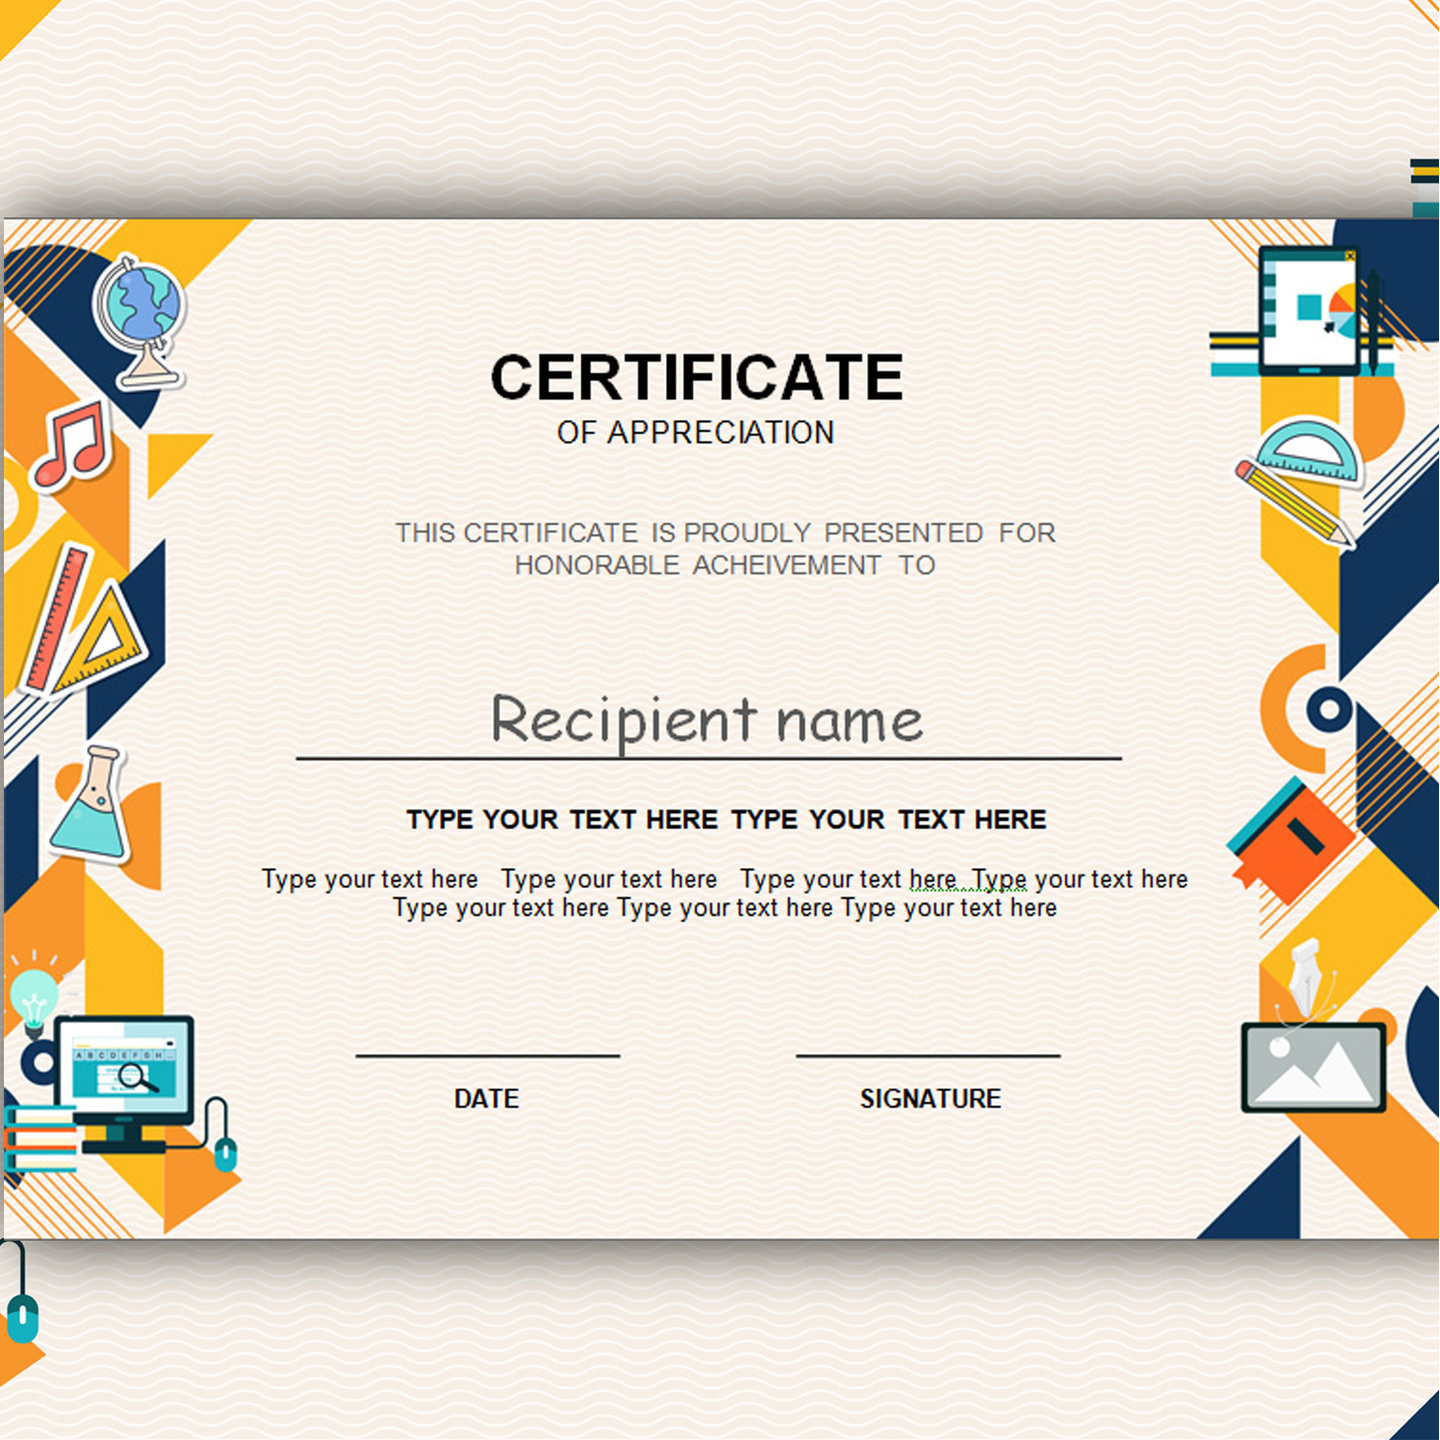Select the tablet with pie chart graphic

pos(1309,311)
